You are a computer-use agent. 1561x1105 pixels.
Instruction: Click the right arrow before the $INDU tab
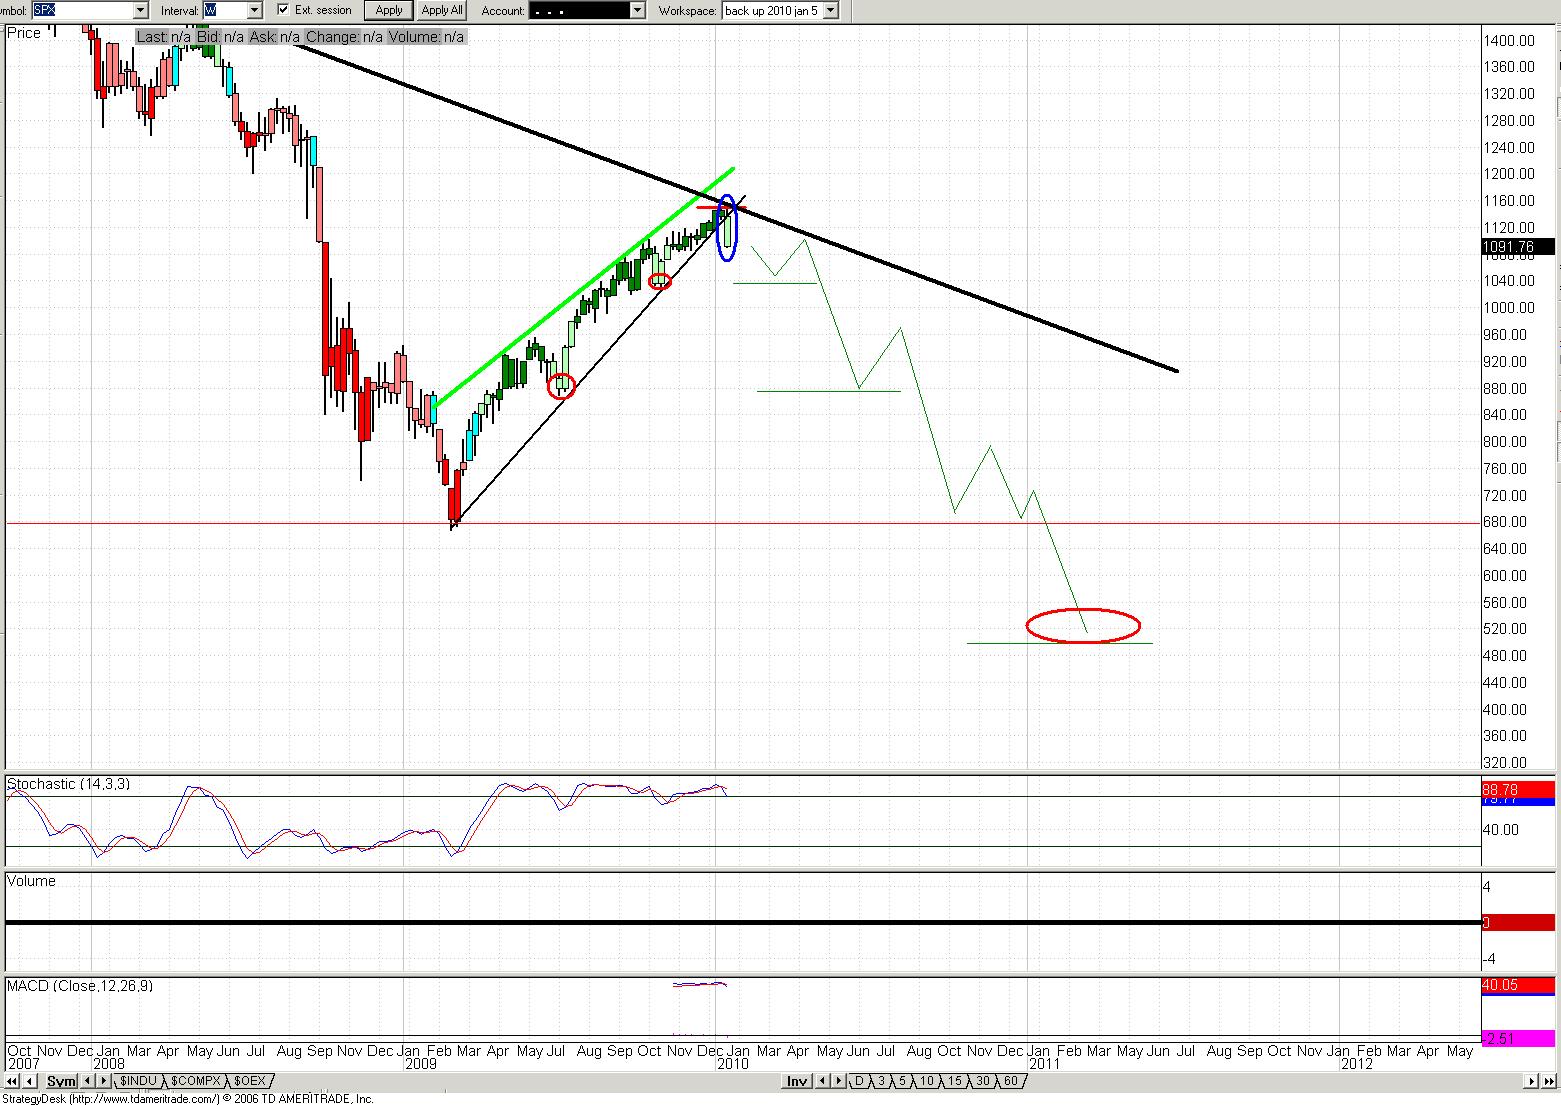point(106,1081)
